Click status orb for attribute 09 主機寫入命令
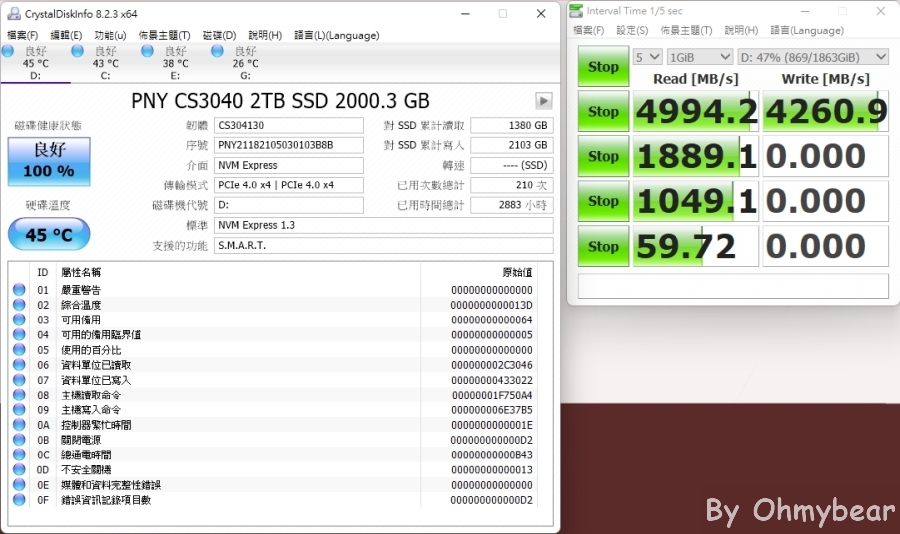The image size is (900, 534). (19, 409)
